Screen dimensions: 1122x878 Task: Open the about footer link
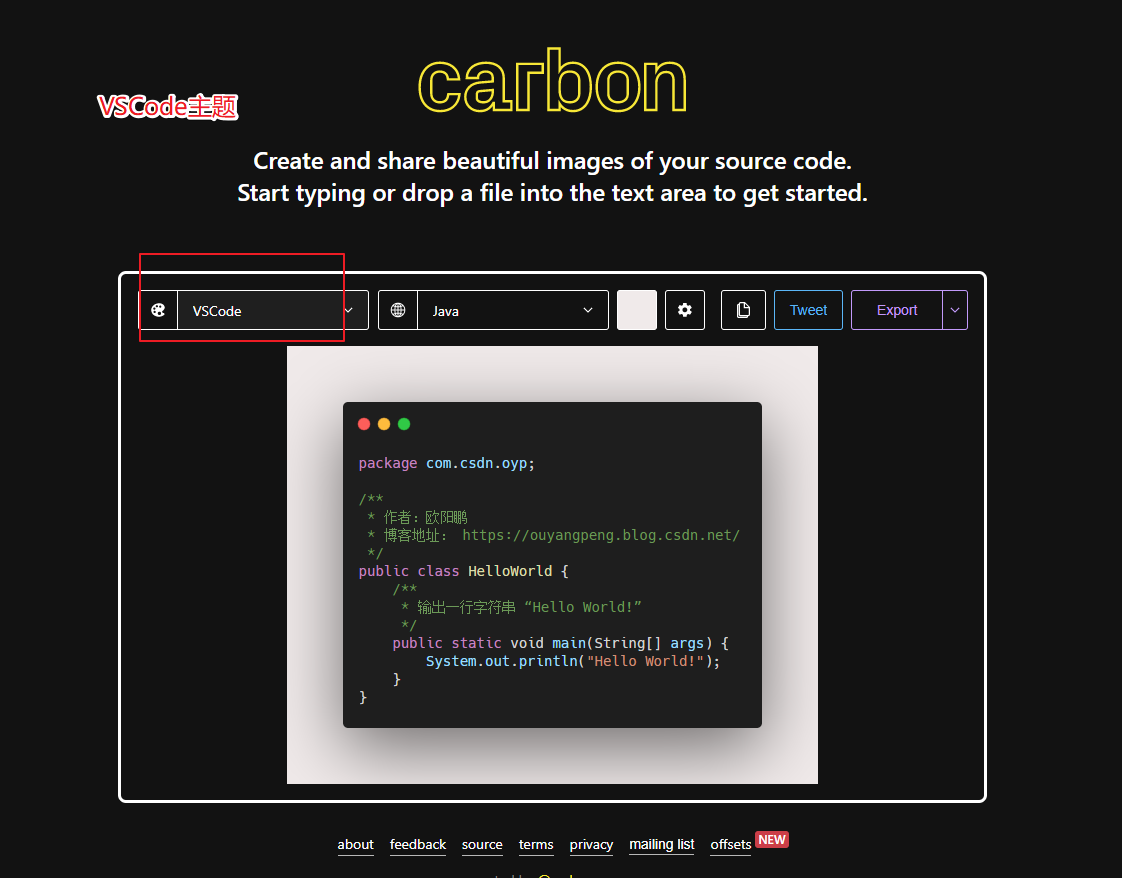click(356, 844)
